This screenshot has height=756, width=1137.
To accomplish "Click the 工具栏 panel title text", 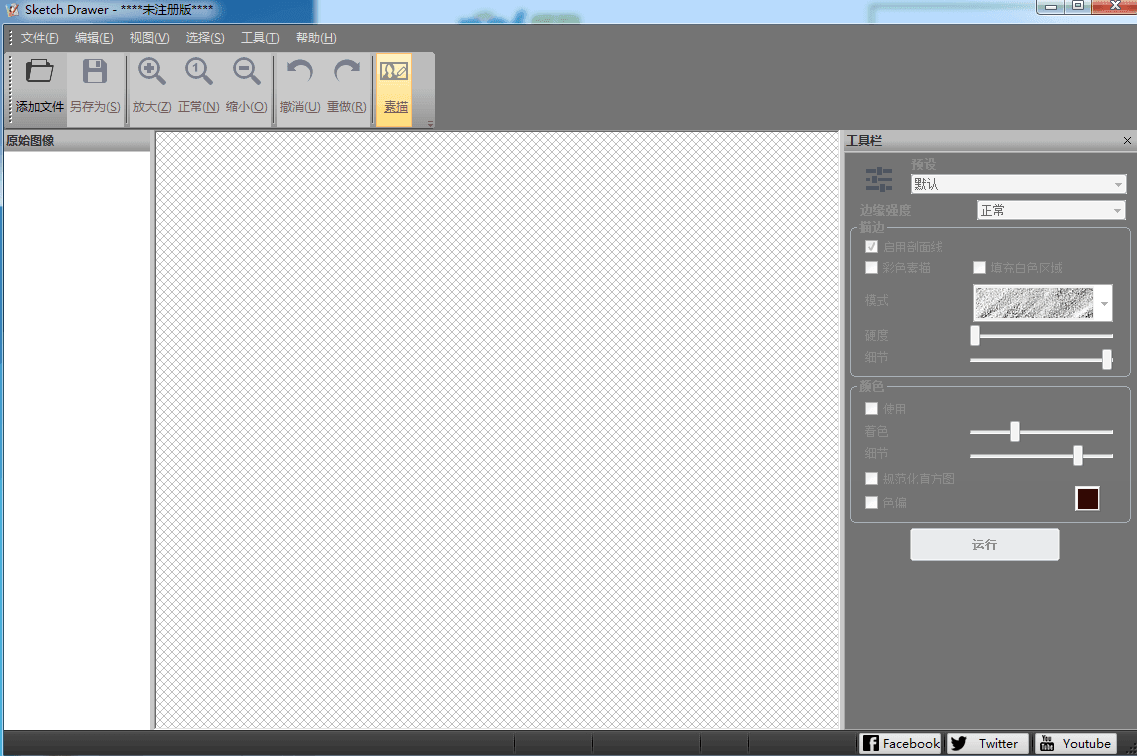I will [x=864, y=141].
